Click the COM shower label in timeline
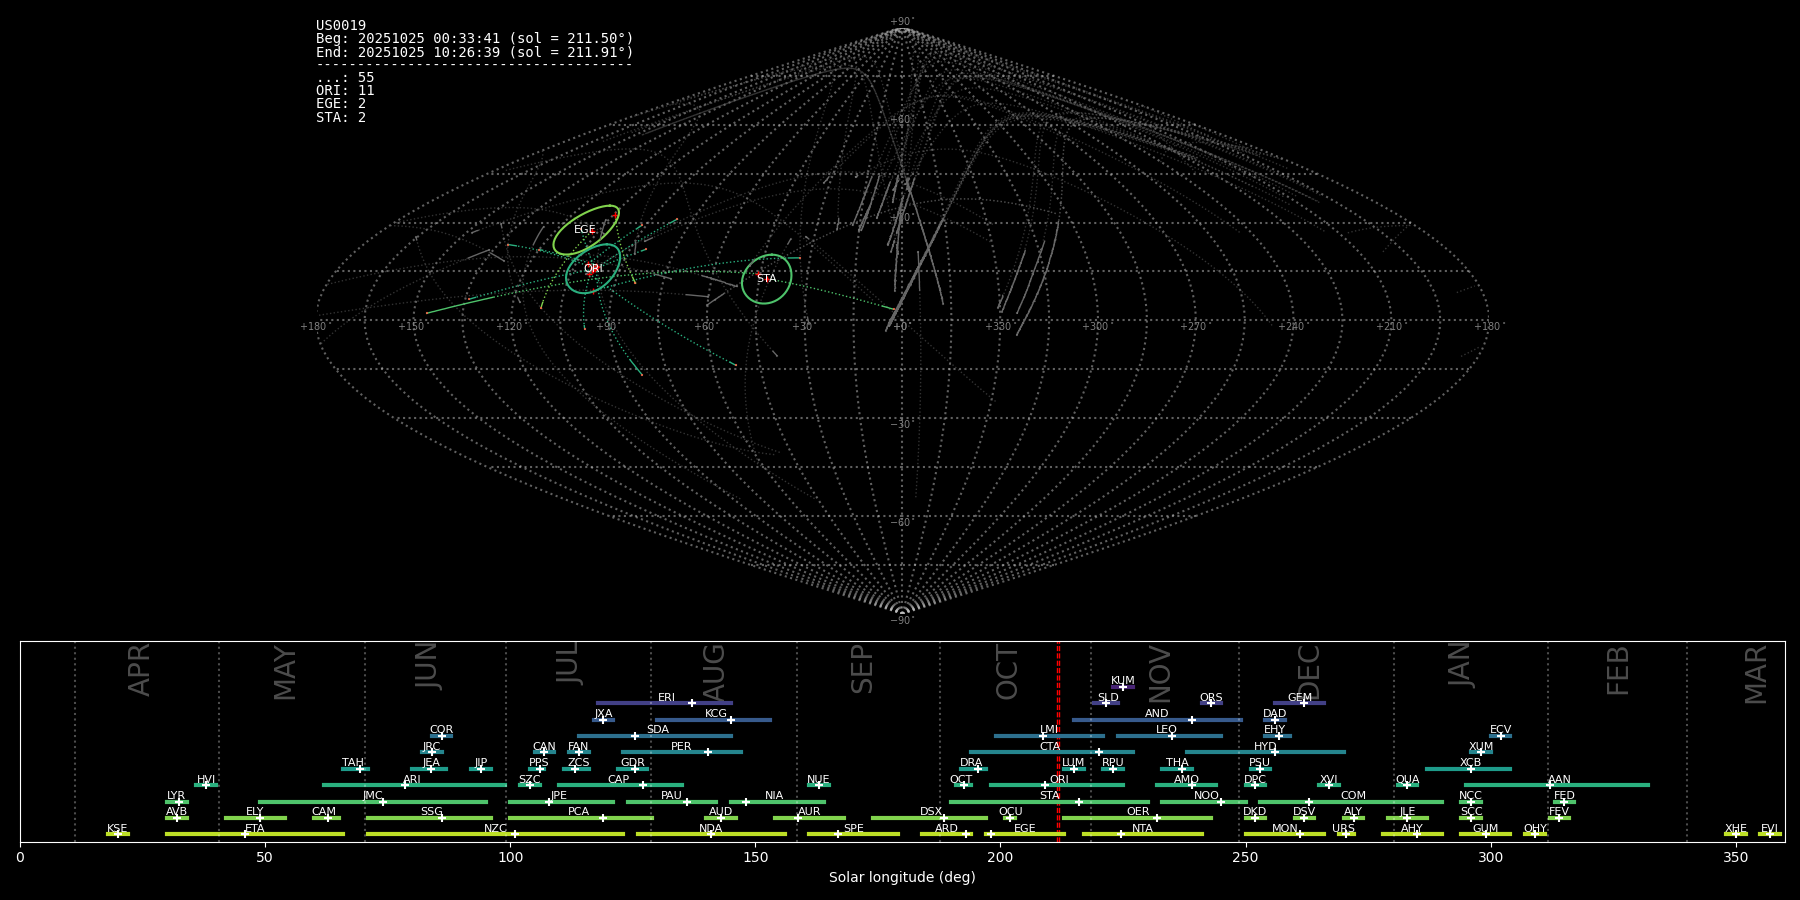The width and height of the screenshot is (1800, 900). pos(1353,796)
